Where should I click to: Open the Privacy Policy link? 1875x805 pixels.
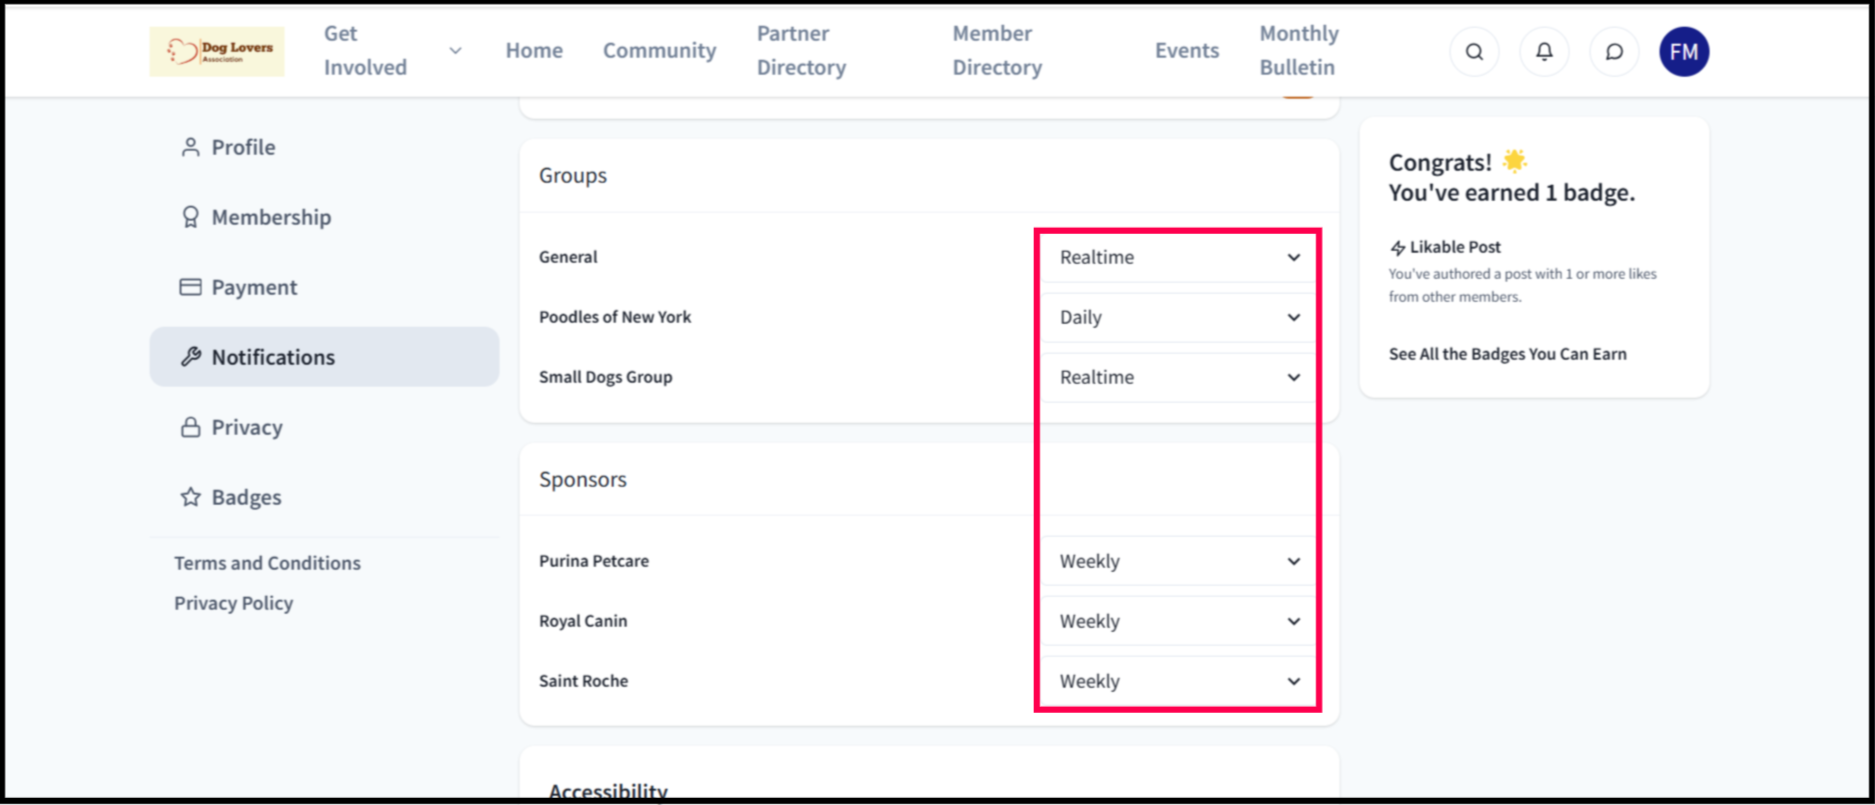[233, 603]
